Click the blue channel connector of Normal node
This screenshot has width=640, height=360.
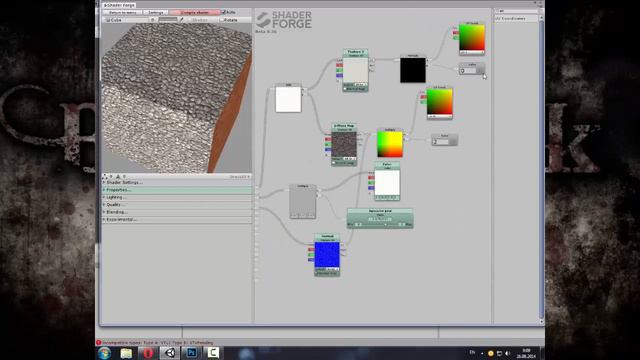point(311,259)
